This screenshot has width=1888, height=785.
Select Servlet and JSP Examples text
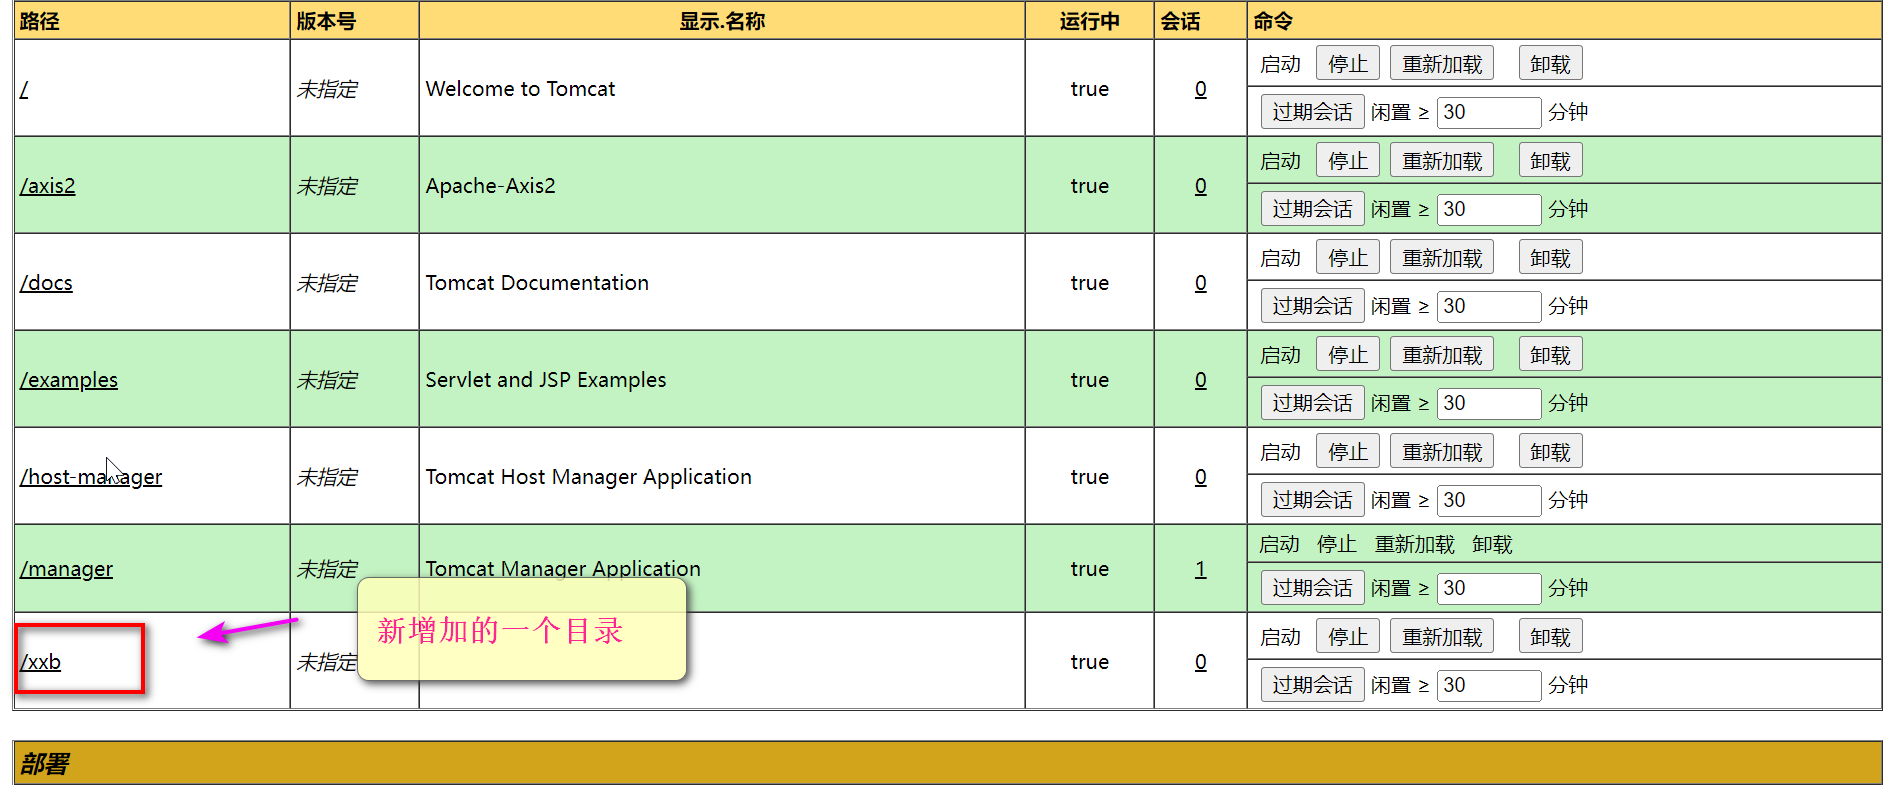(545, 380)
